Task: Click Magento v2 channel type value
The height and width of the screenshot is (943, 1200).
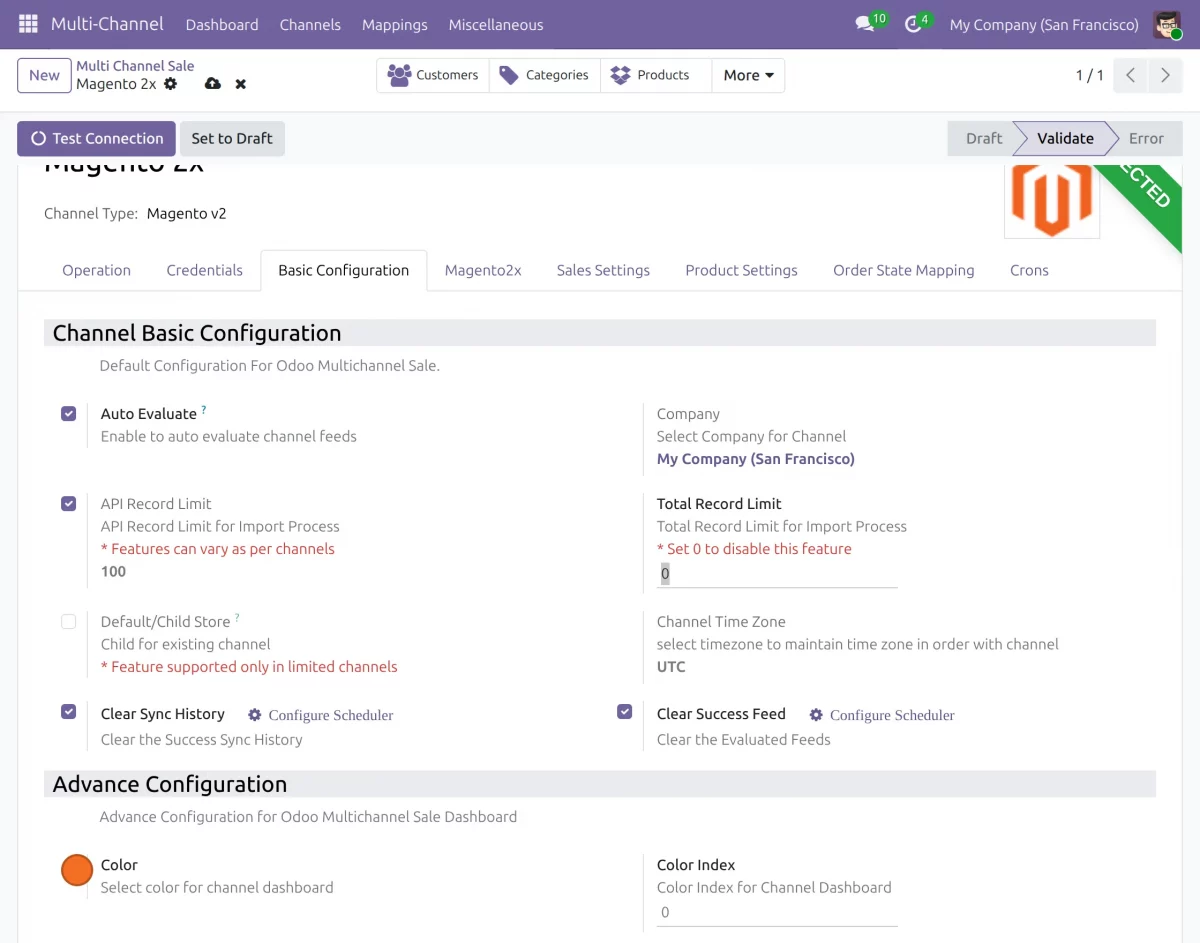Action: point(187,213)
